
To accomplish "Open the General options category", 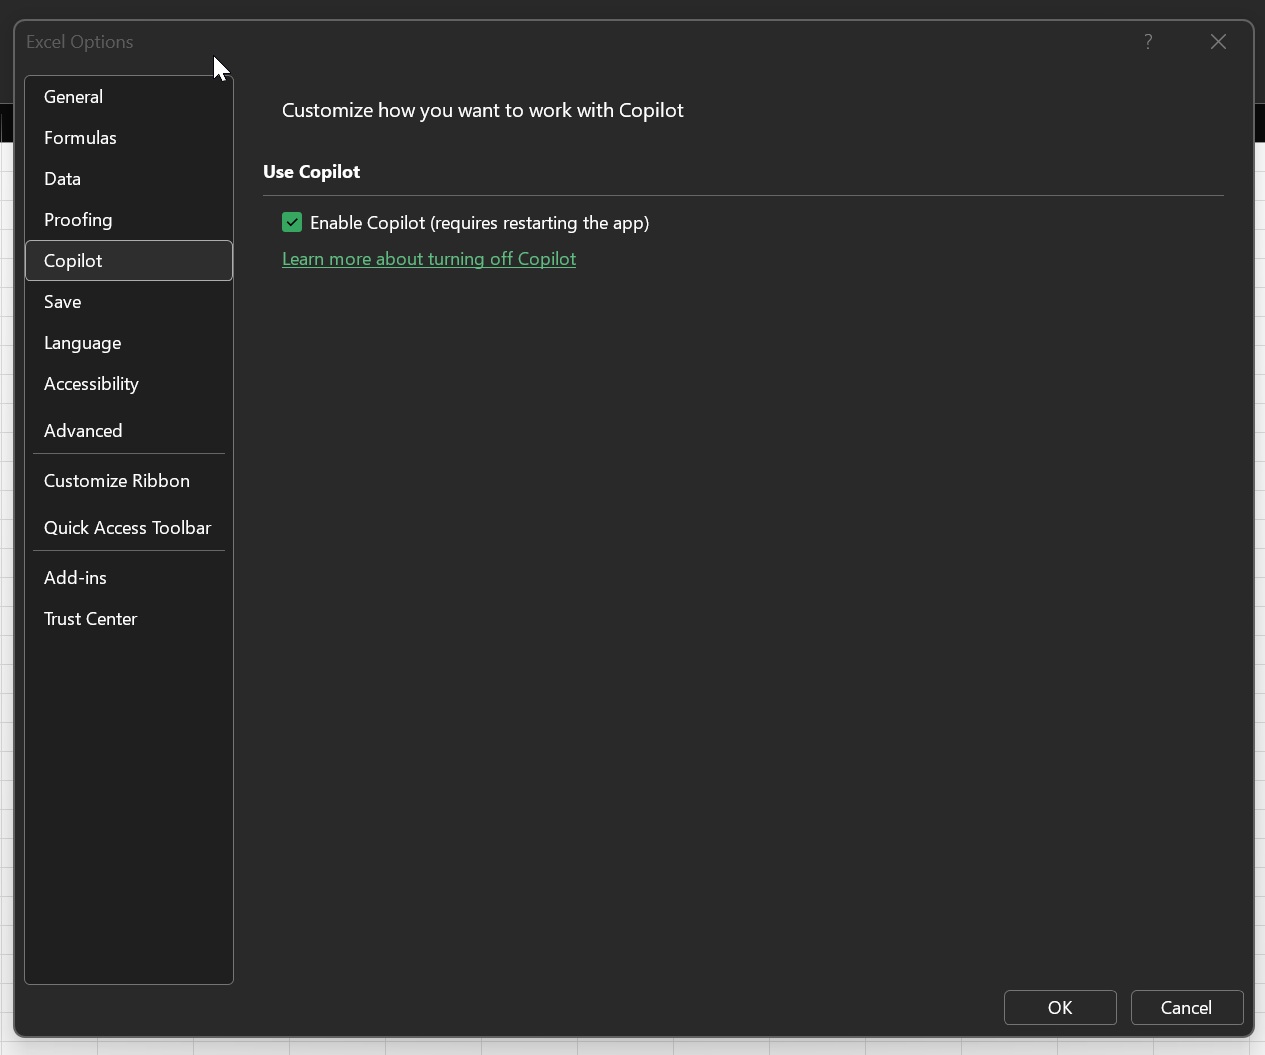I will click(129, 97).
